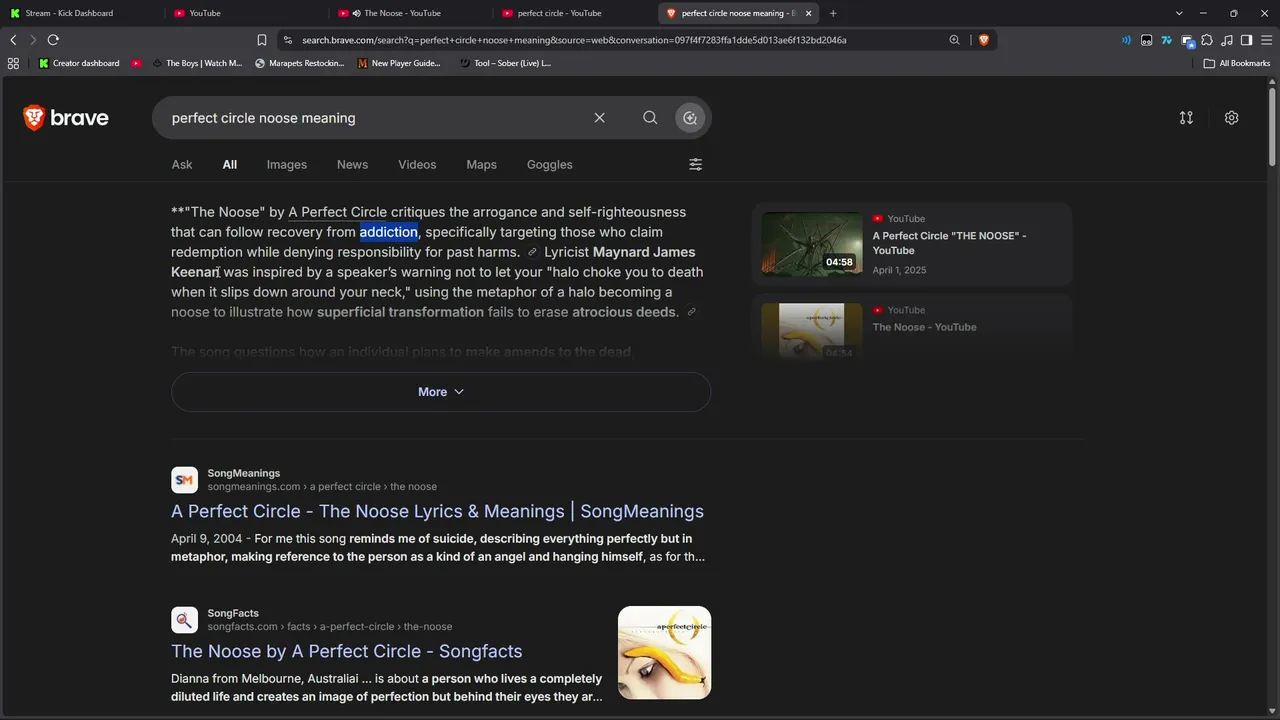Select the All search tab
Viewport: 1280px width, 720px height.
230,164
